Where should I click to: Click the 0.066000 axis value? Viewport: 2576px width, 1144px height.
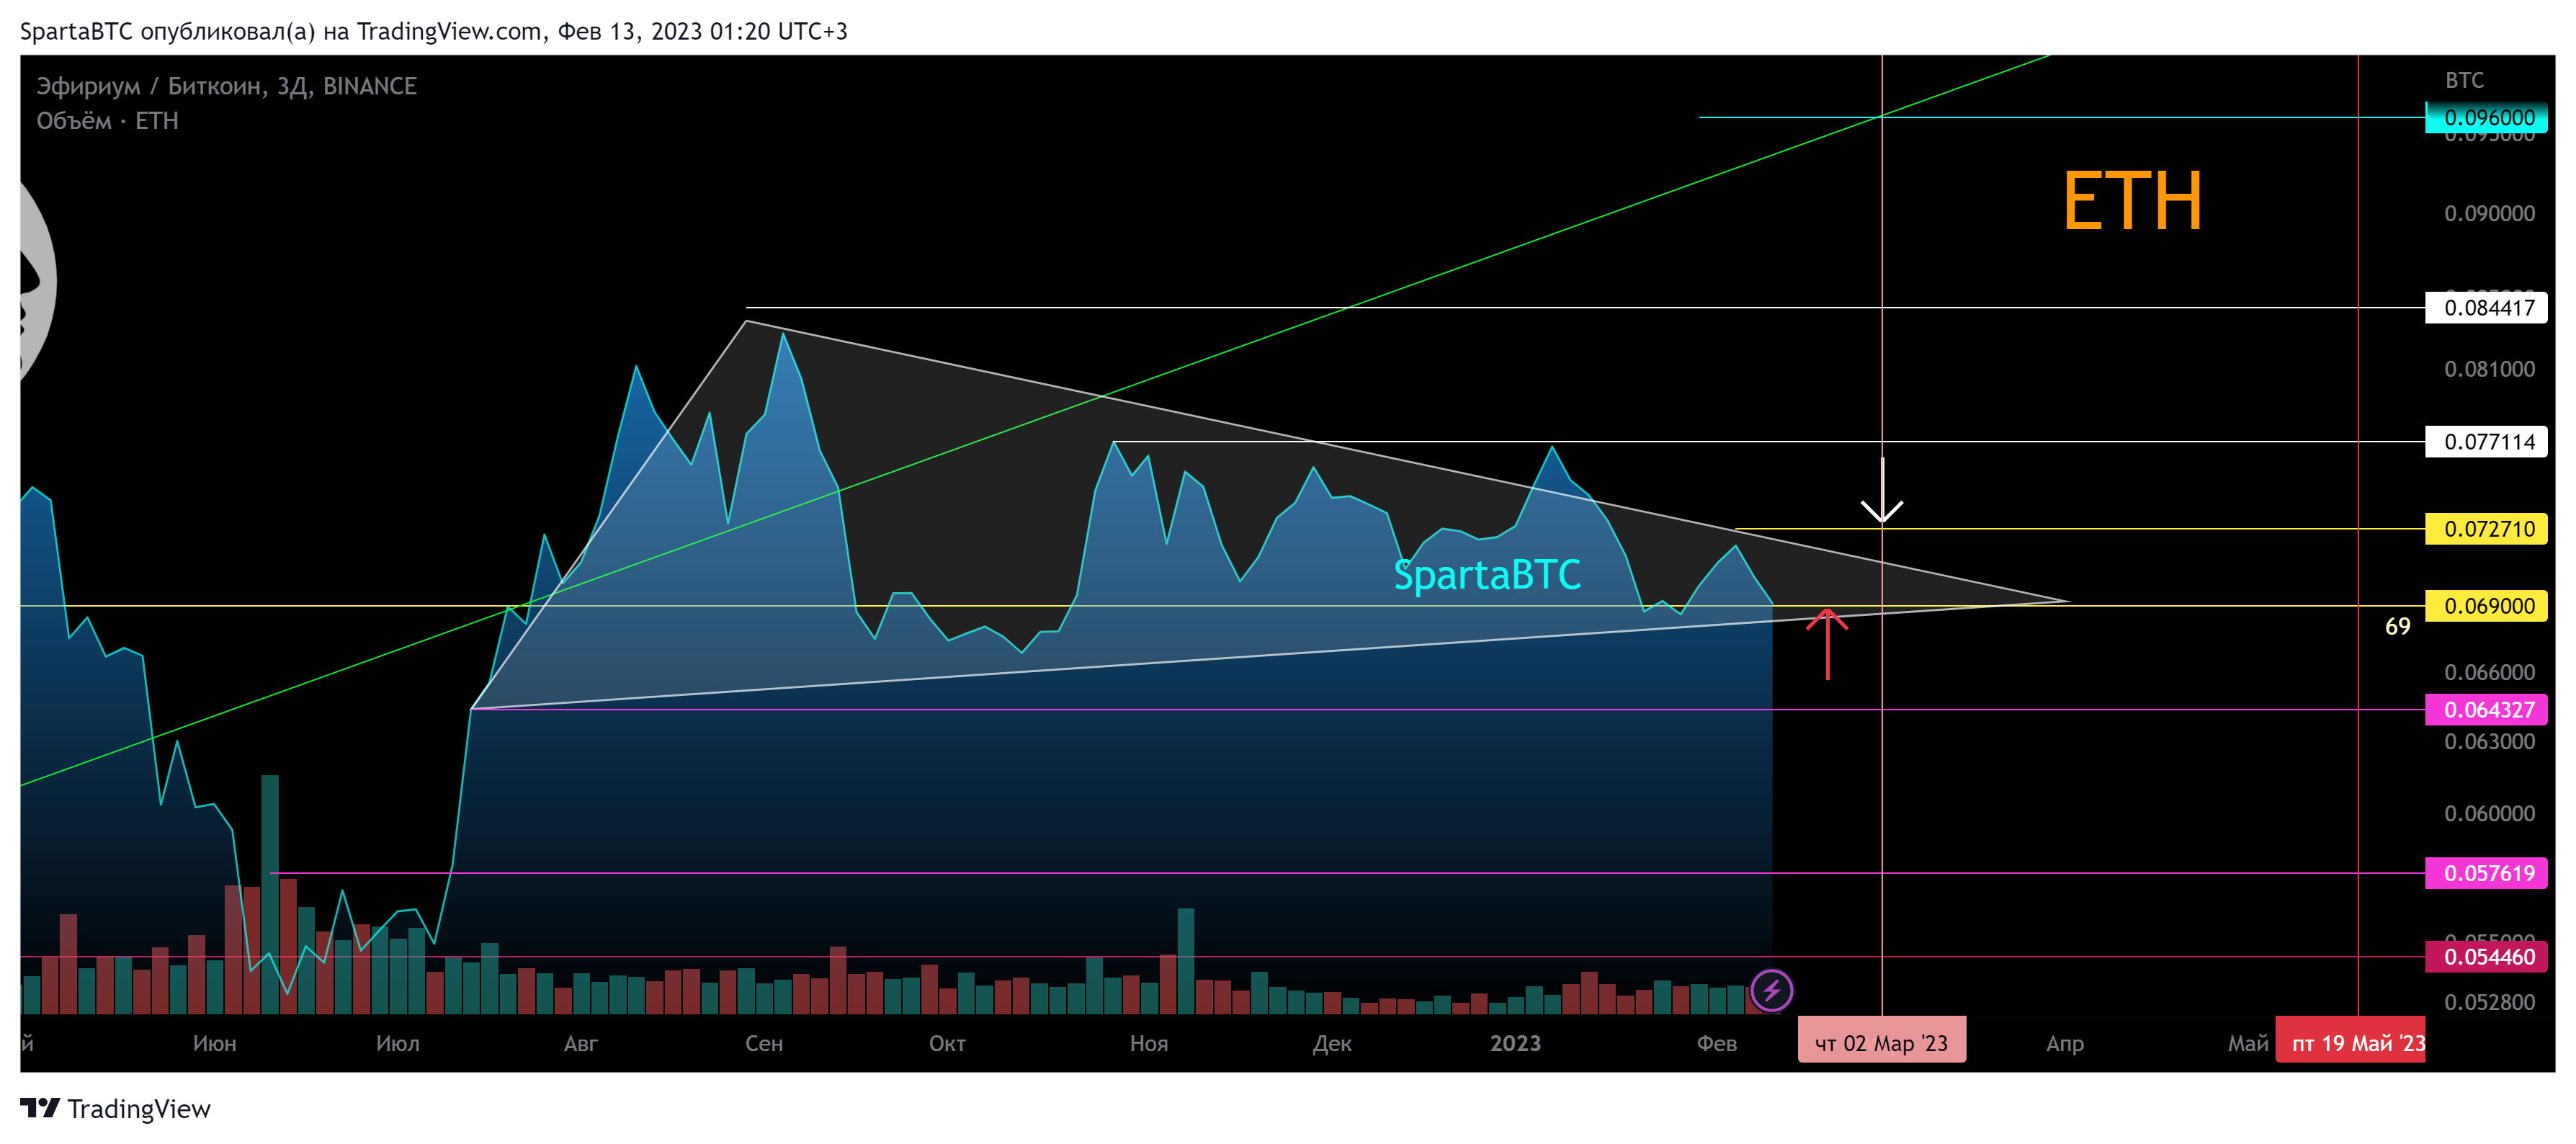(x=2489, y=672)
